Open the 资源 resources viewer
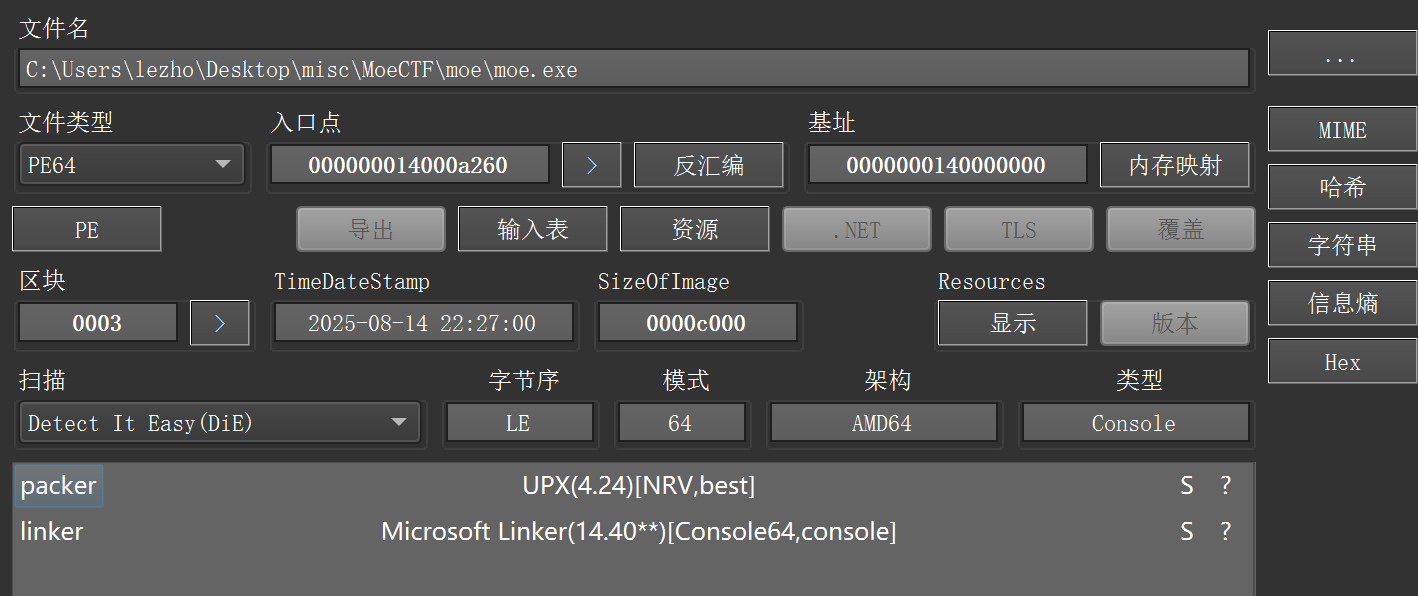 point(694,228)
